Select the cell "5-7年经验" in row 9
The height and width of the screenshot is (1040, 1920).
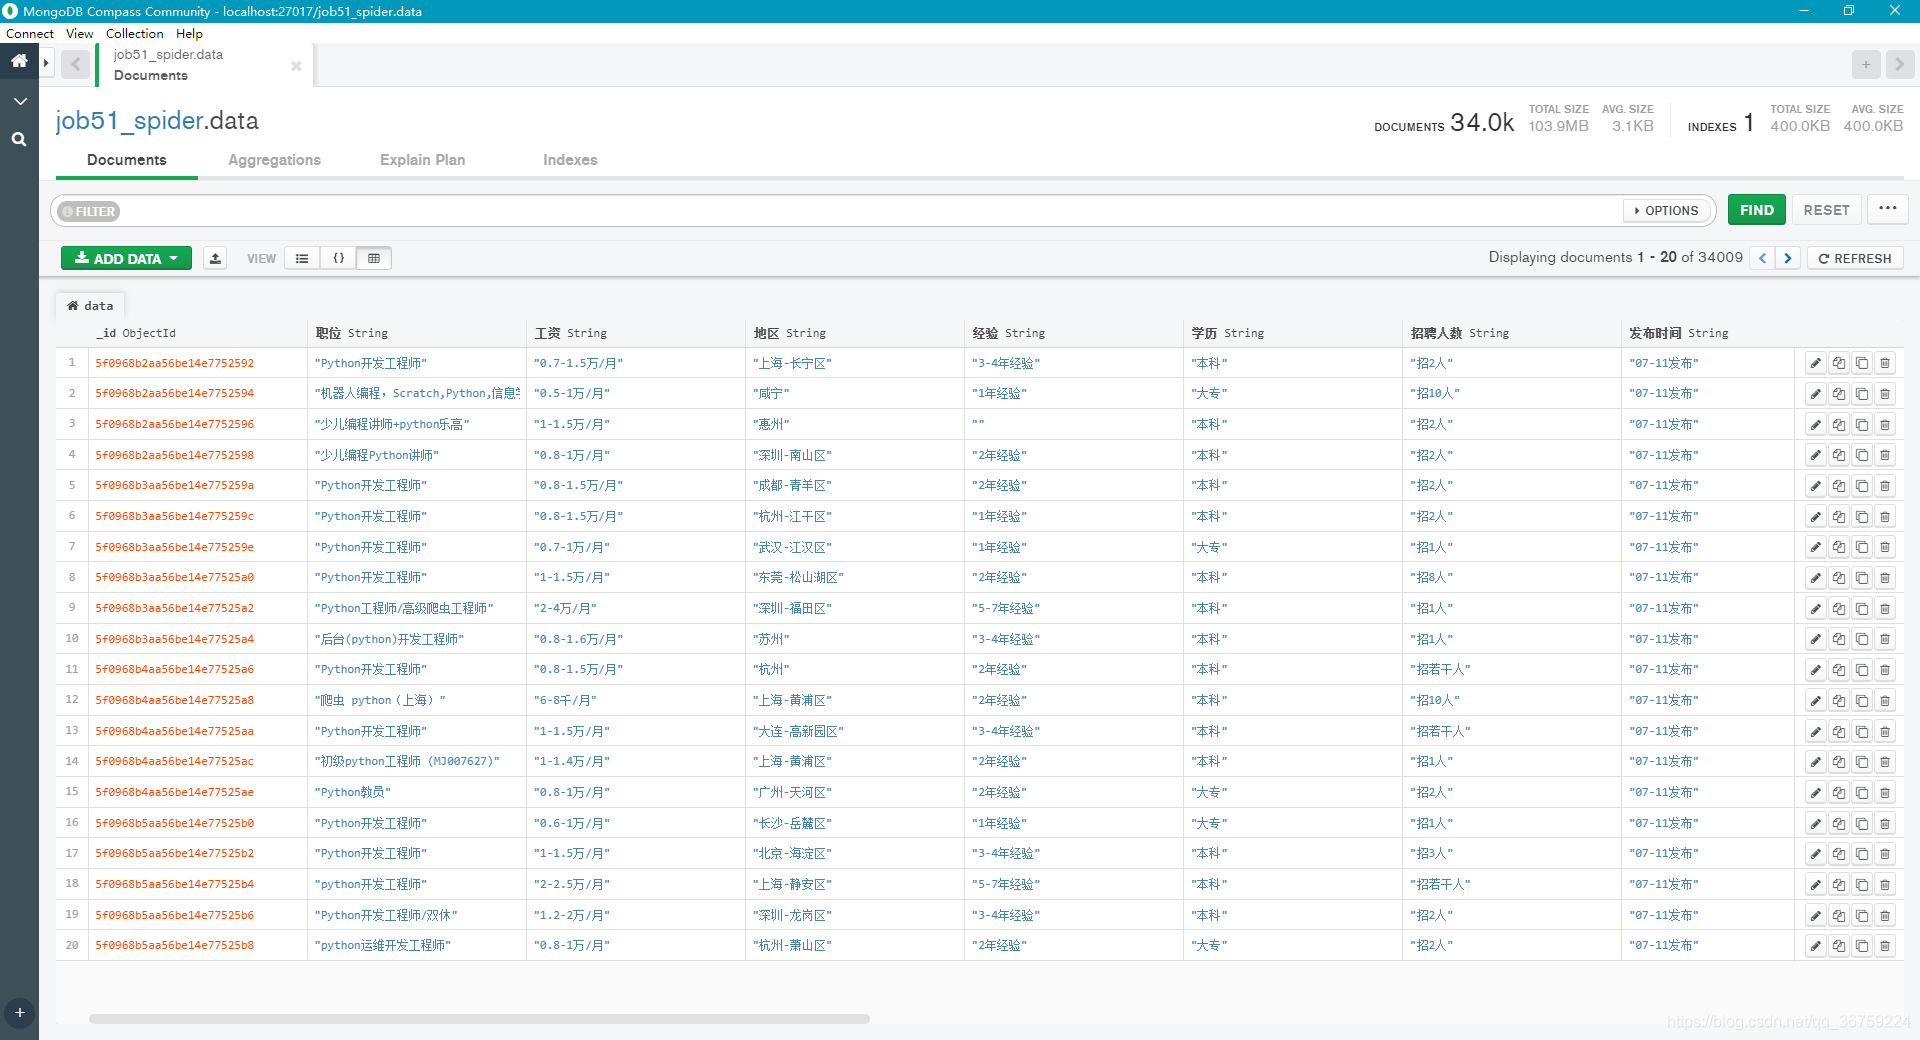tap(1006, 608)
